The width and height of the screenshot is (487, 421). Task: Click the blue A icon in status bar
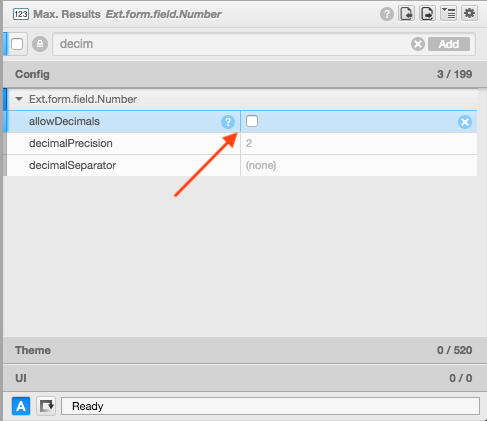tap(21, 406)
